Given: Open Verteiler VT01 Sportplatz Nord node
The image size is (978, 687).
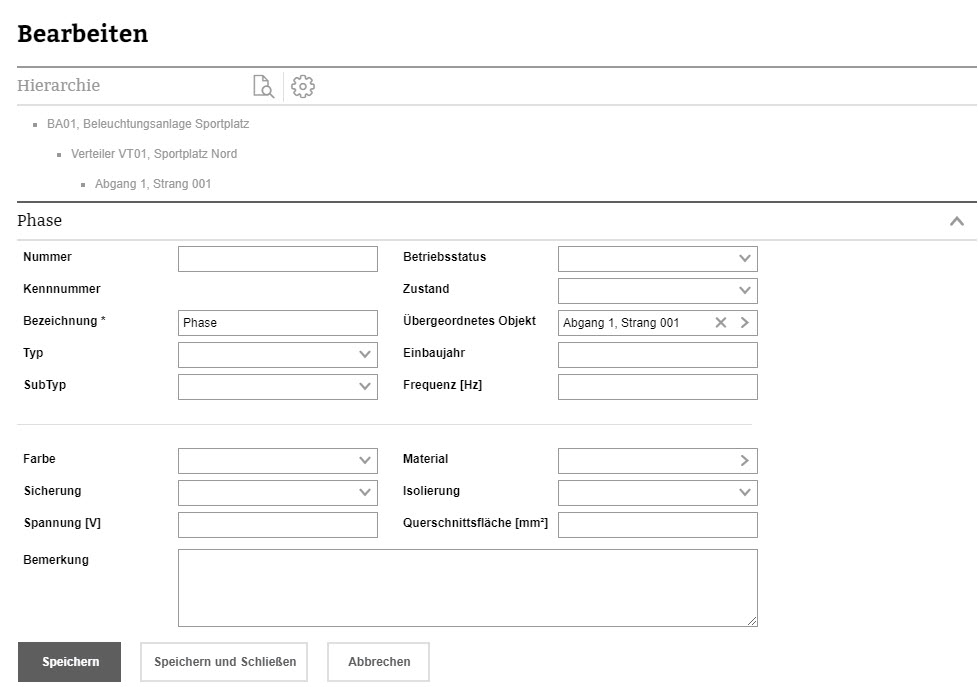Looking at the screenshot, I should click(154, 154).
